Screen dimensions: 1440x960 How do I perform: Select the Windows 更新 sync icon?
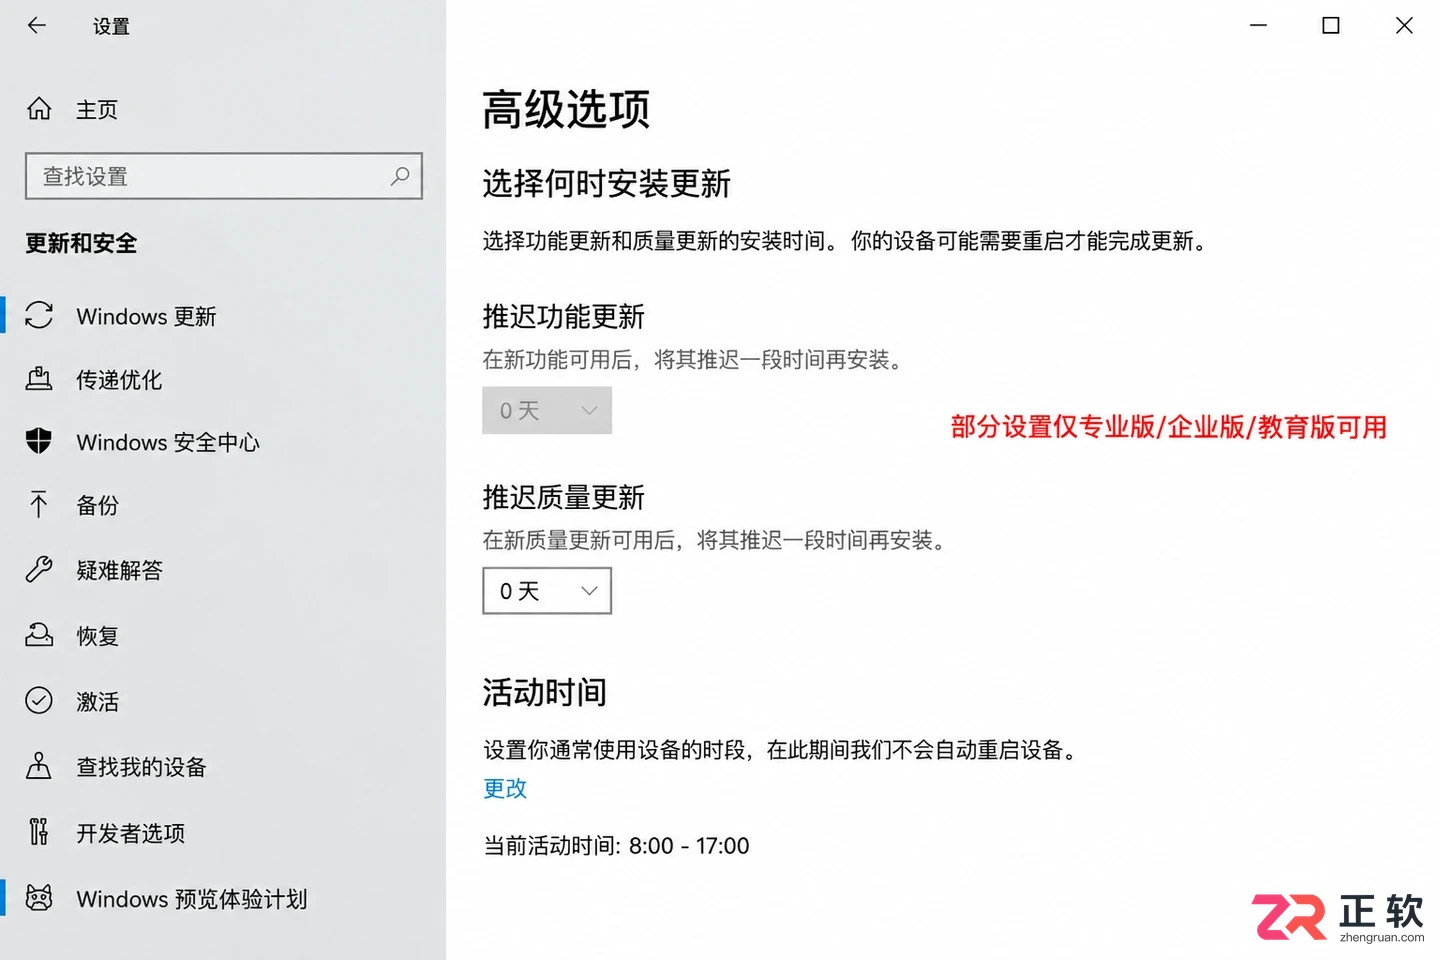click(x=39, y=315)
